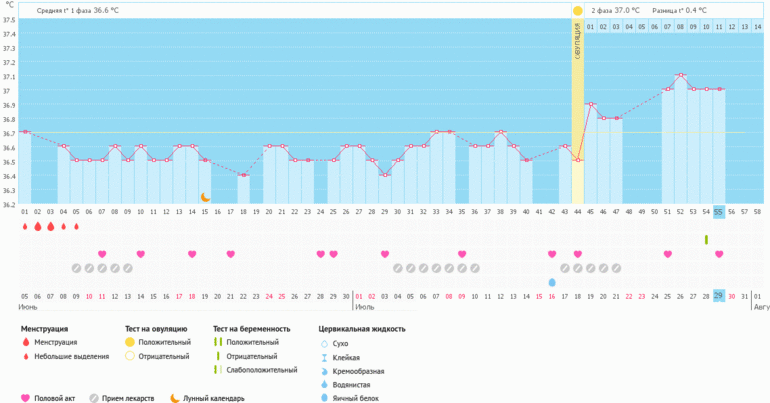This screenshot has width=770, height=403.
Task: Click the 'Отрицательный' ovulation test legend circle
Action: (130, 356)
